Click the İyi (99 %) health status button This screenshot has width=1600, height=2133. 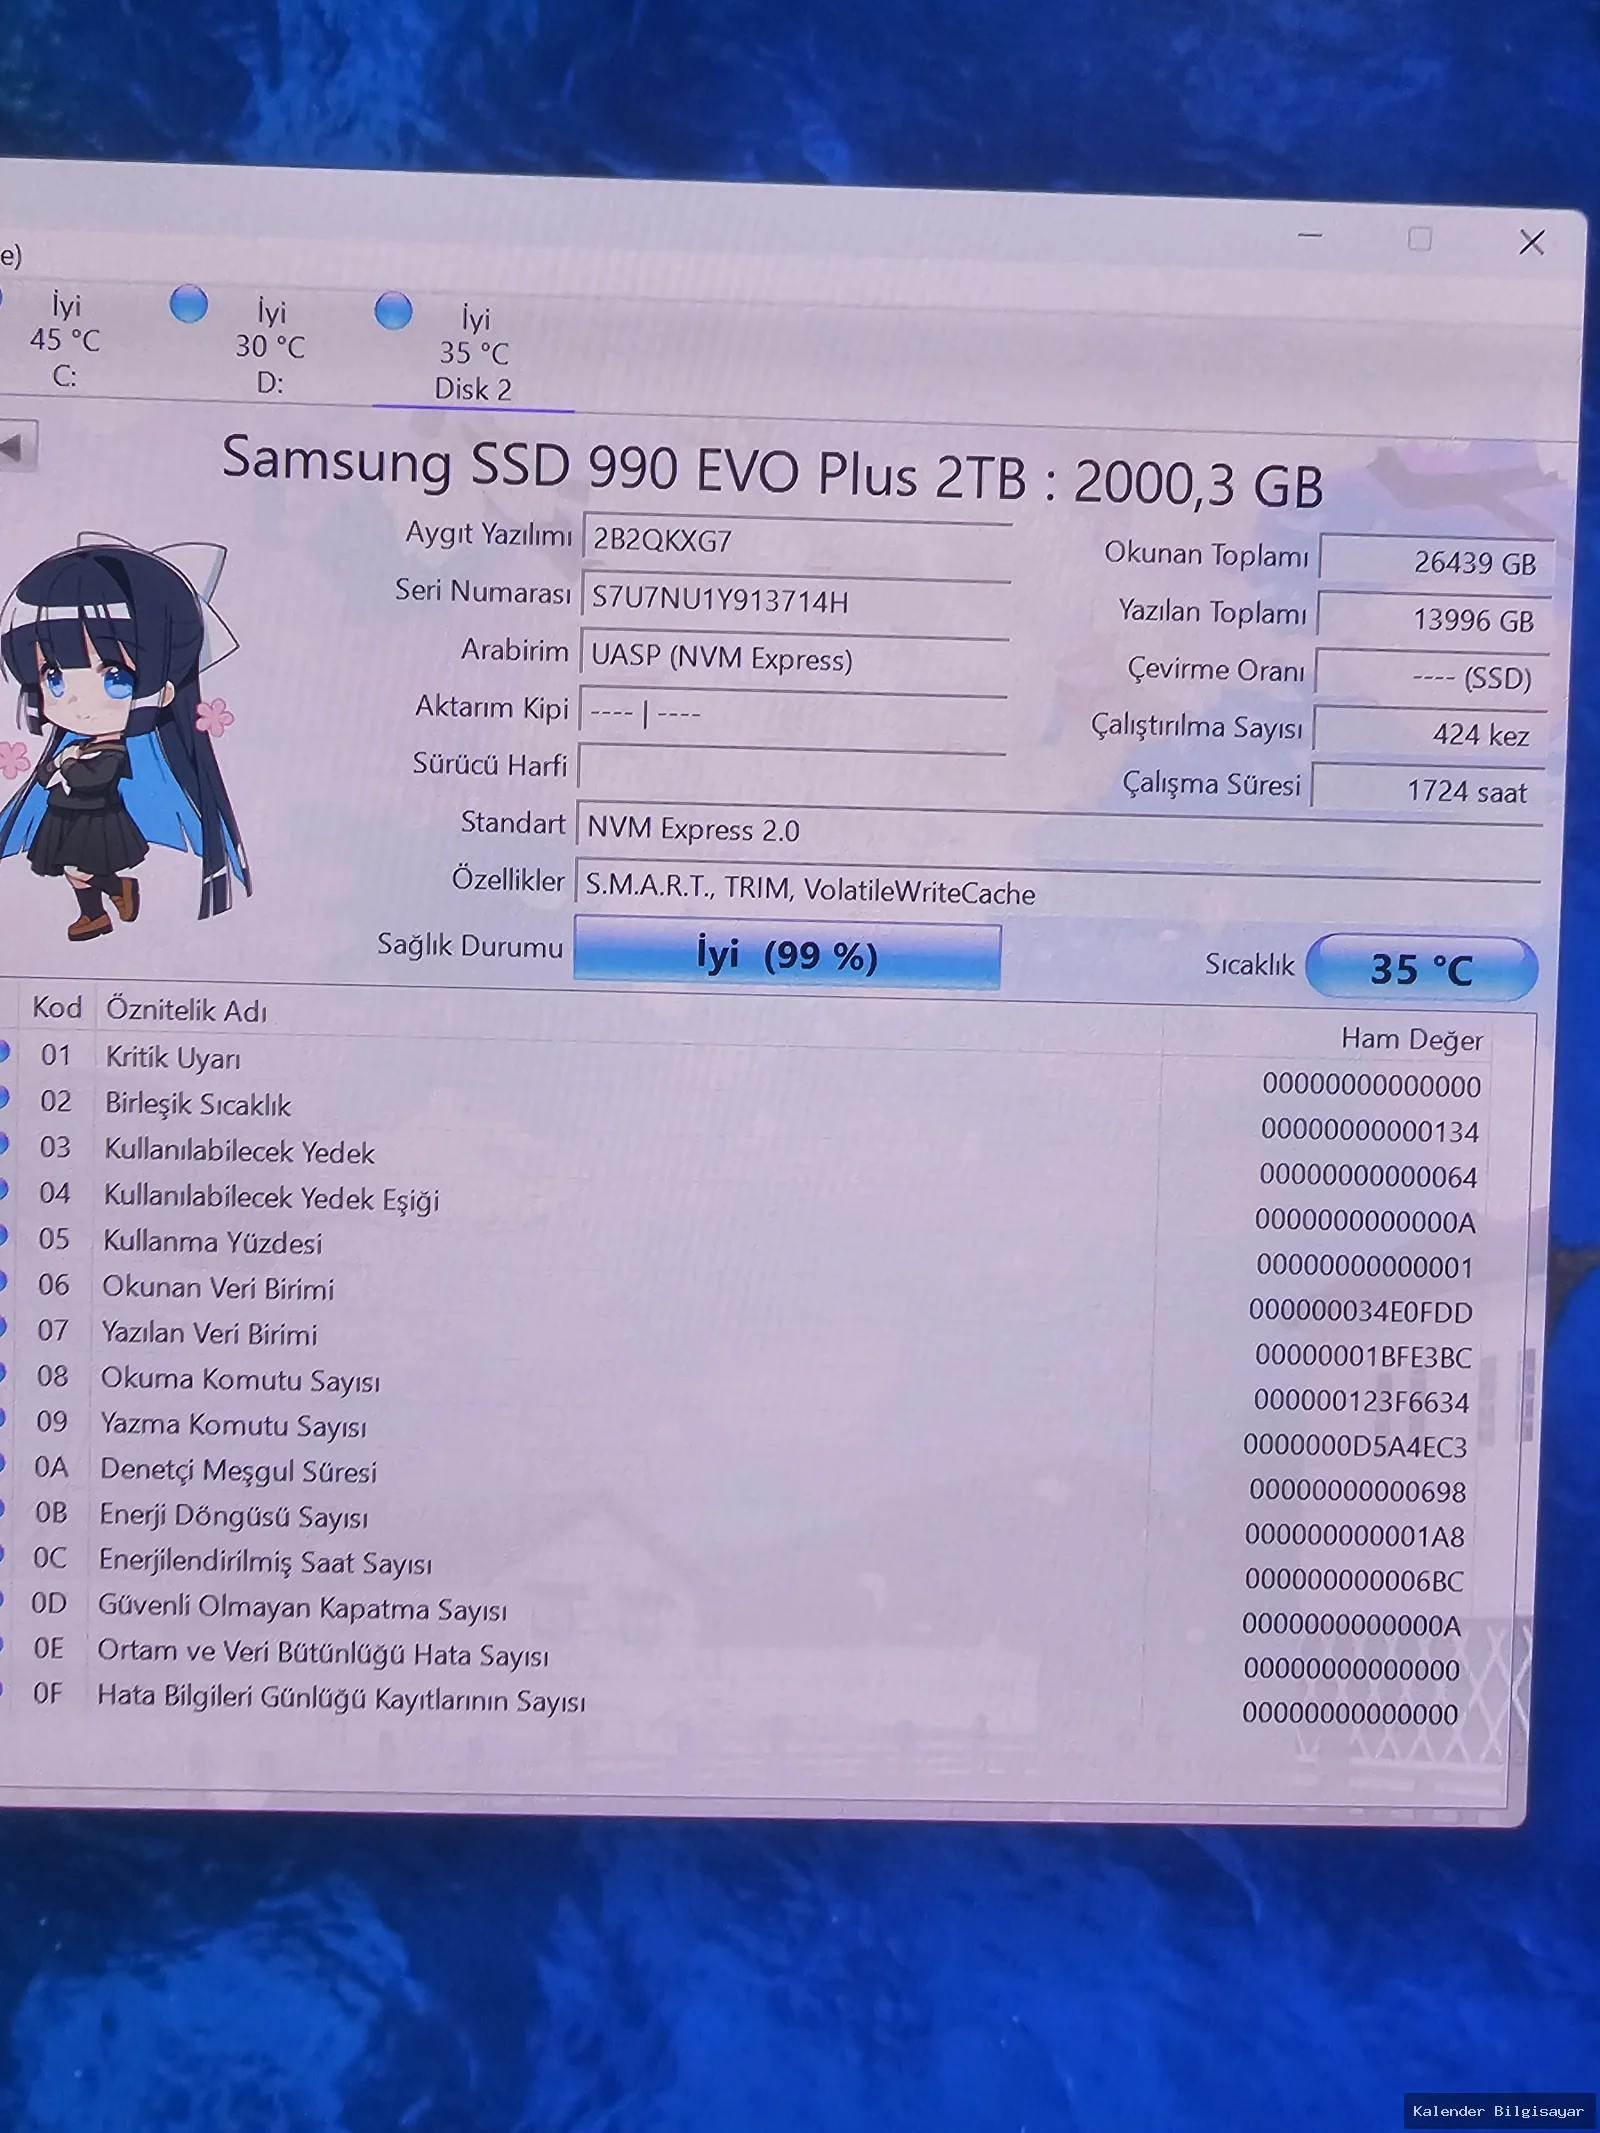[x=787, y=957]
